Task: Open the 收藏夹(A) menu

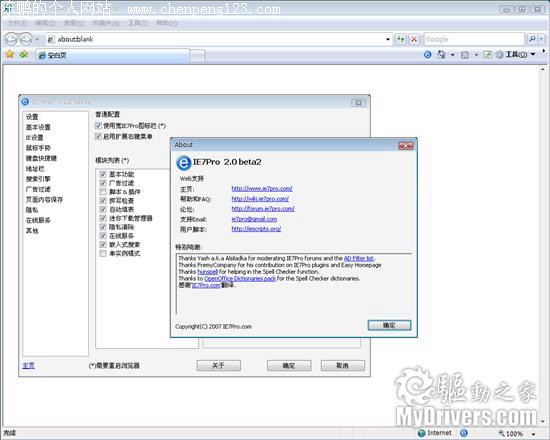Action: coord(106,23)
